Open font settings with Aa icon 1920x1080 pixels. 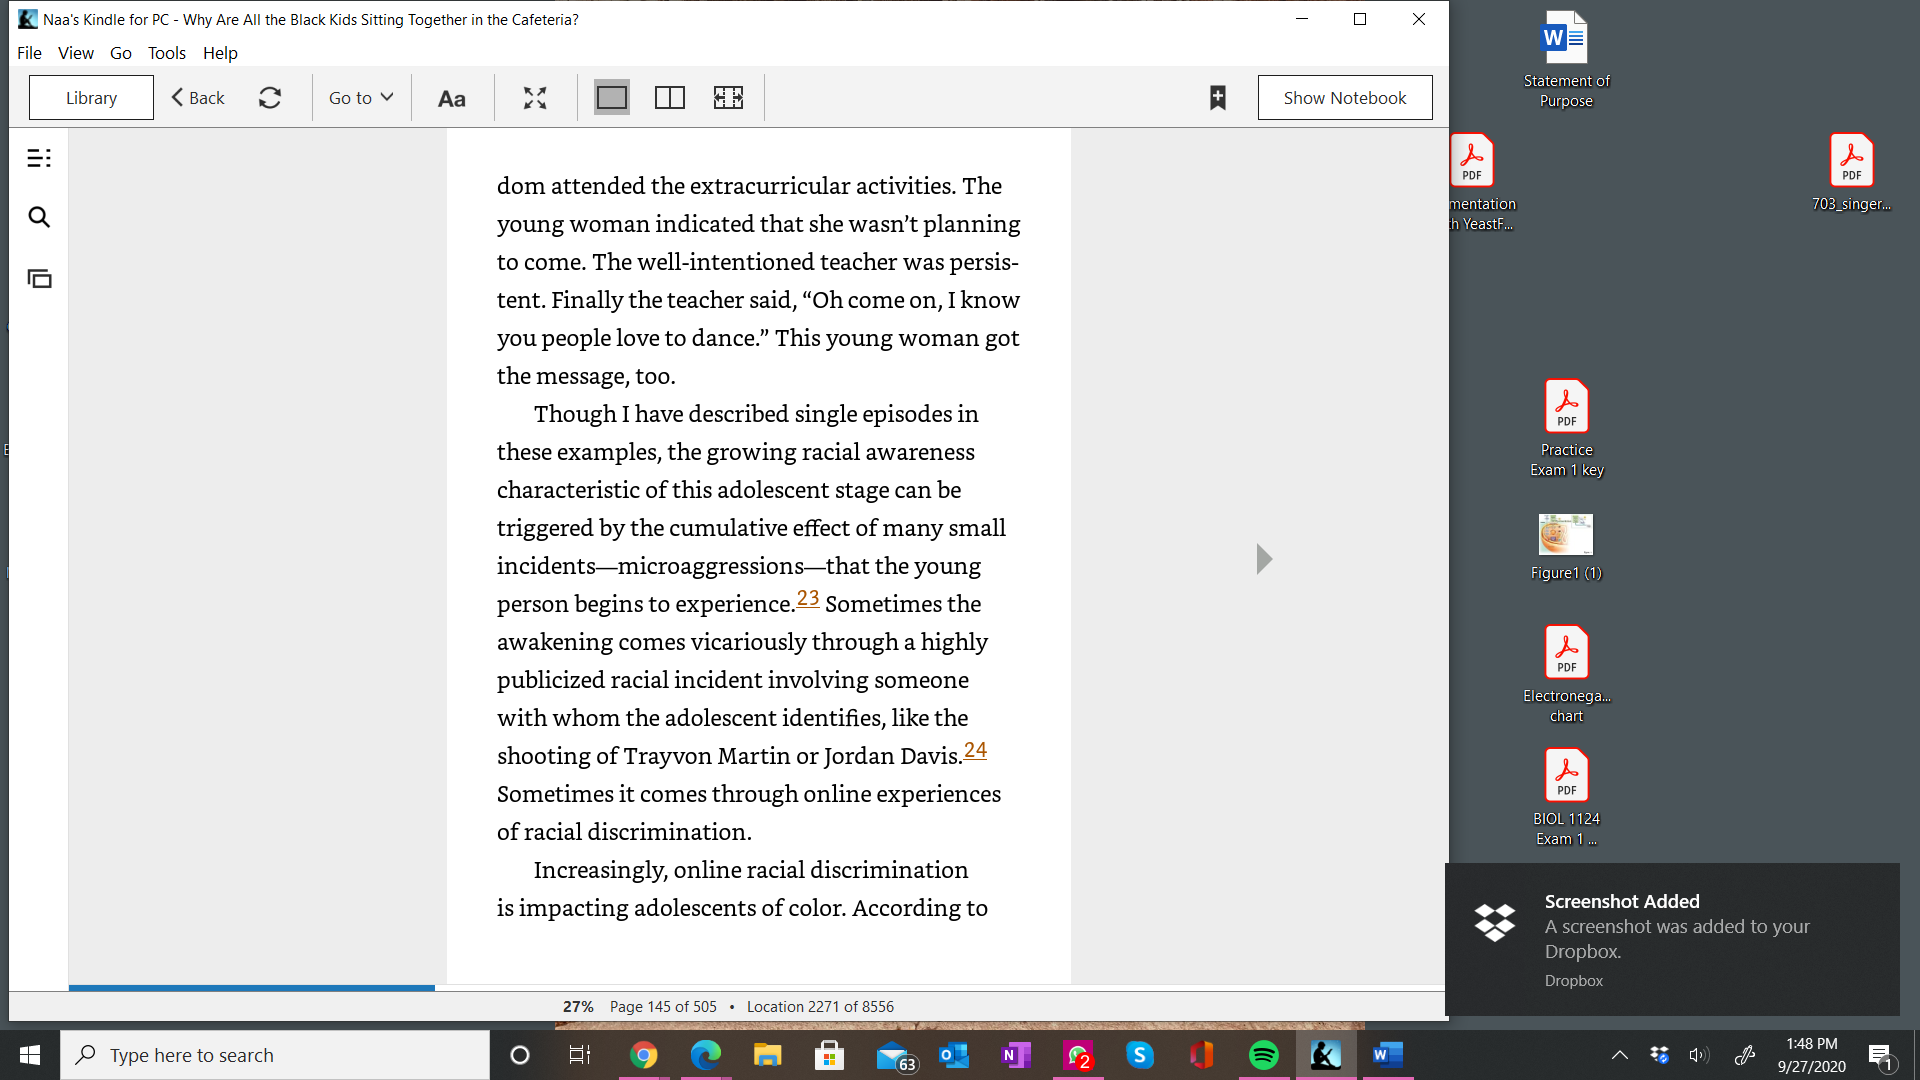452,98
